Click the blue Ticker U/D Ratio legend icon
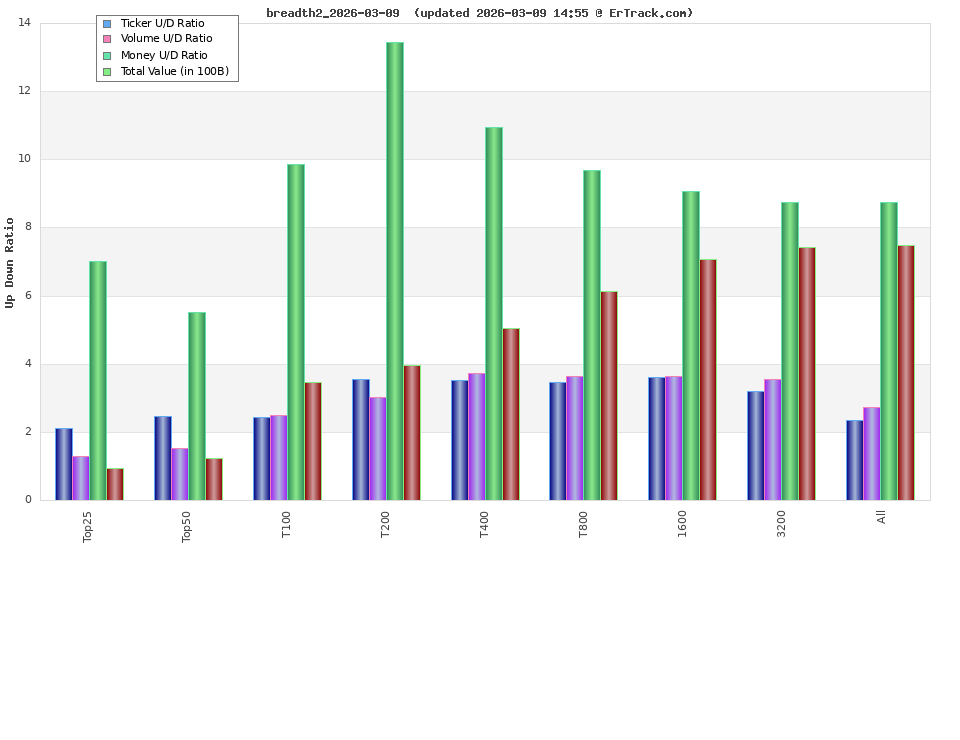Image resolution: width=960 pixels, height=740 pixels. pos(105,23)
